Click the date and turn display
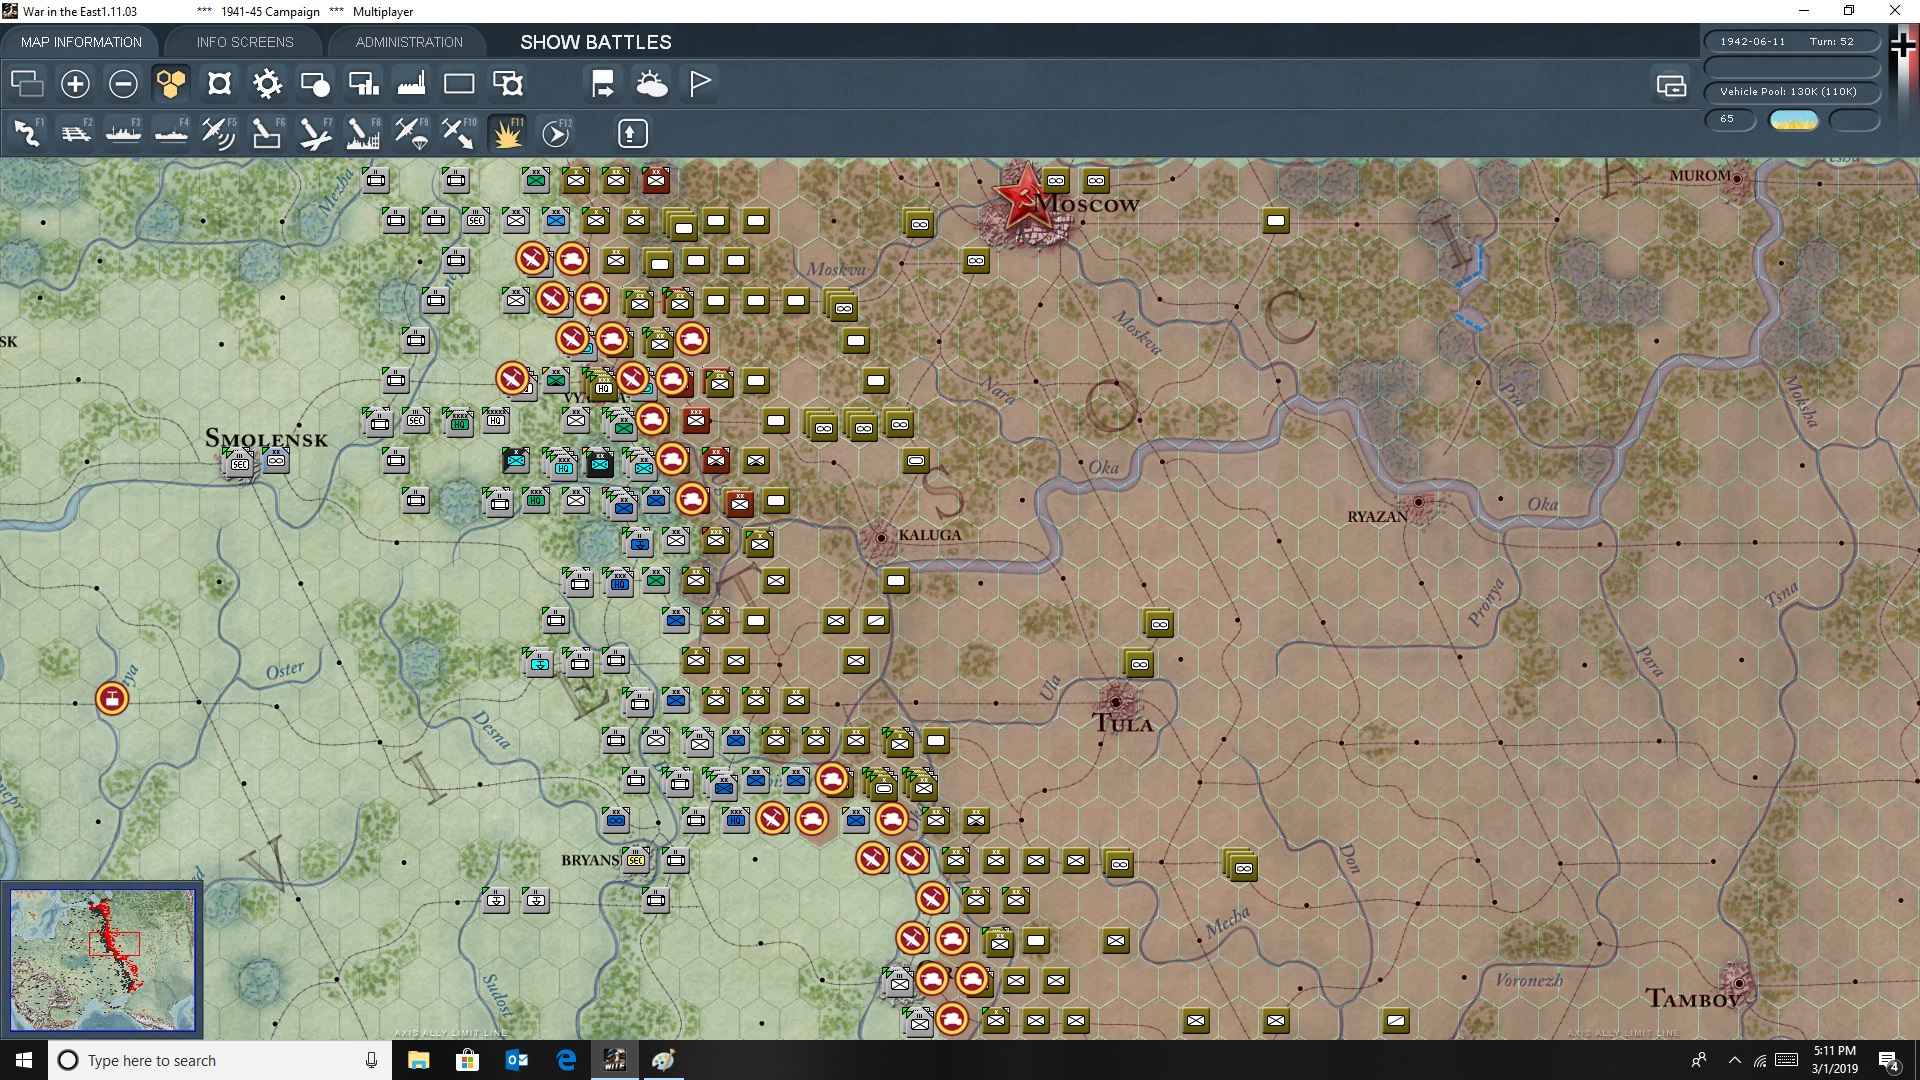 coord(1791,42)
